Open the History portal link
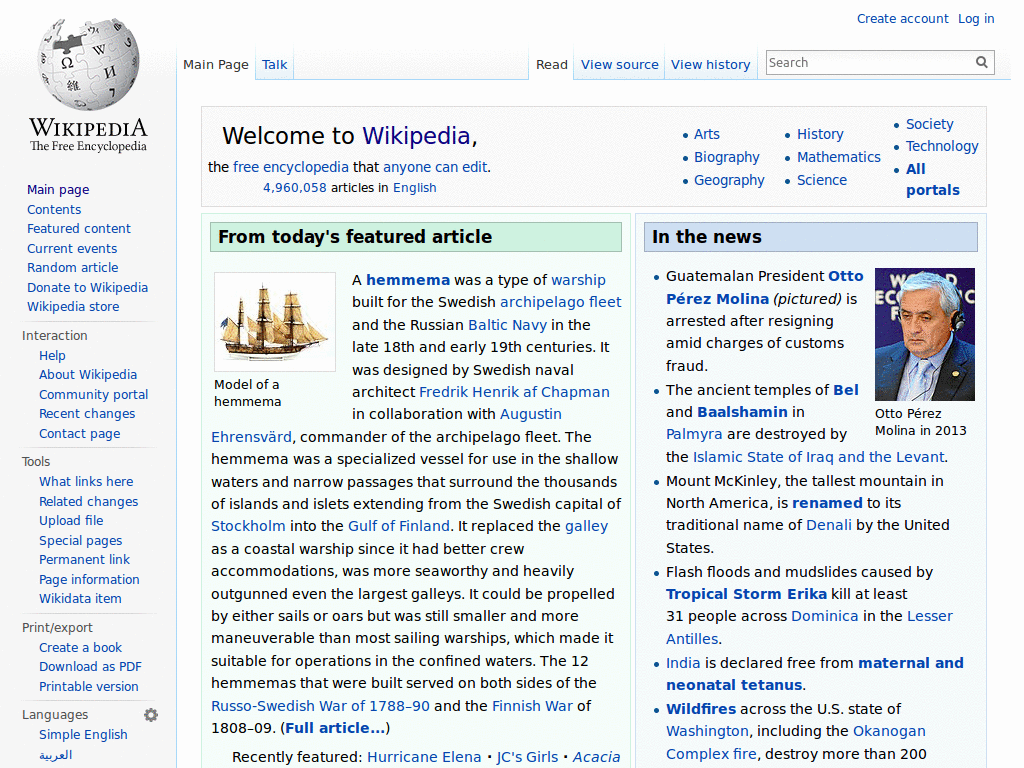Viewport: 1024px width, 768px height. [x=820, y=135]
